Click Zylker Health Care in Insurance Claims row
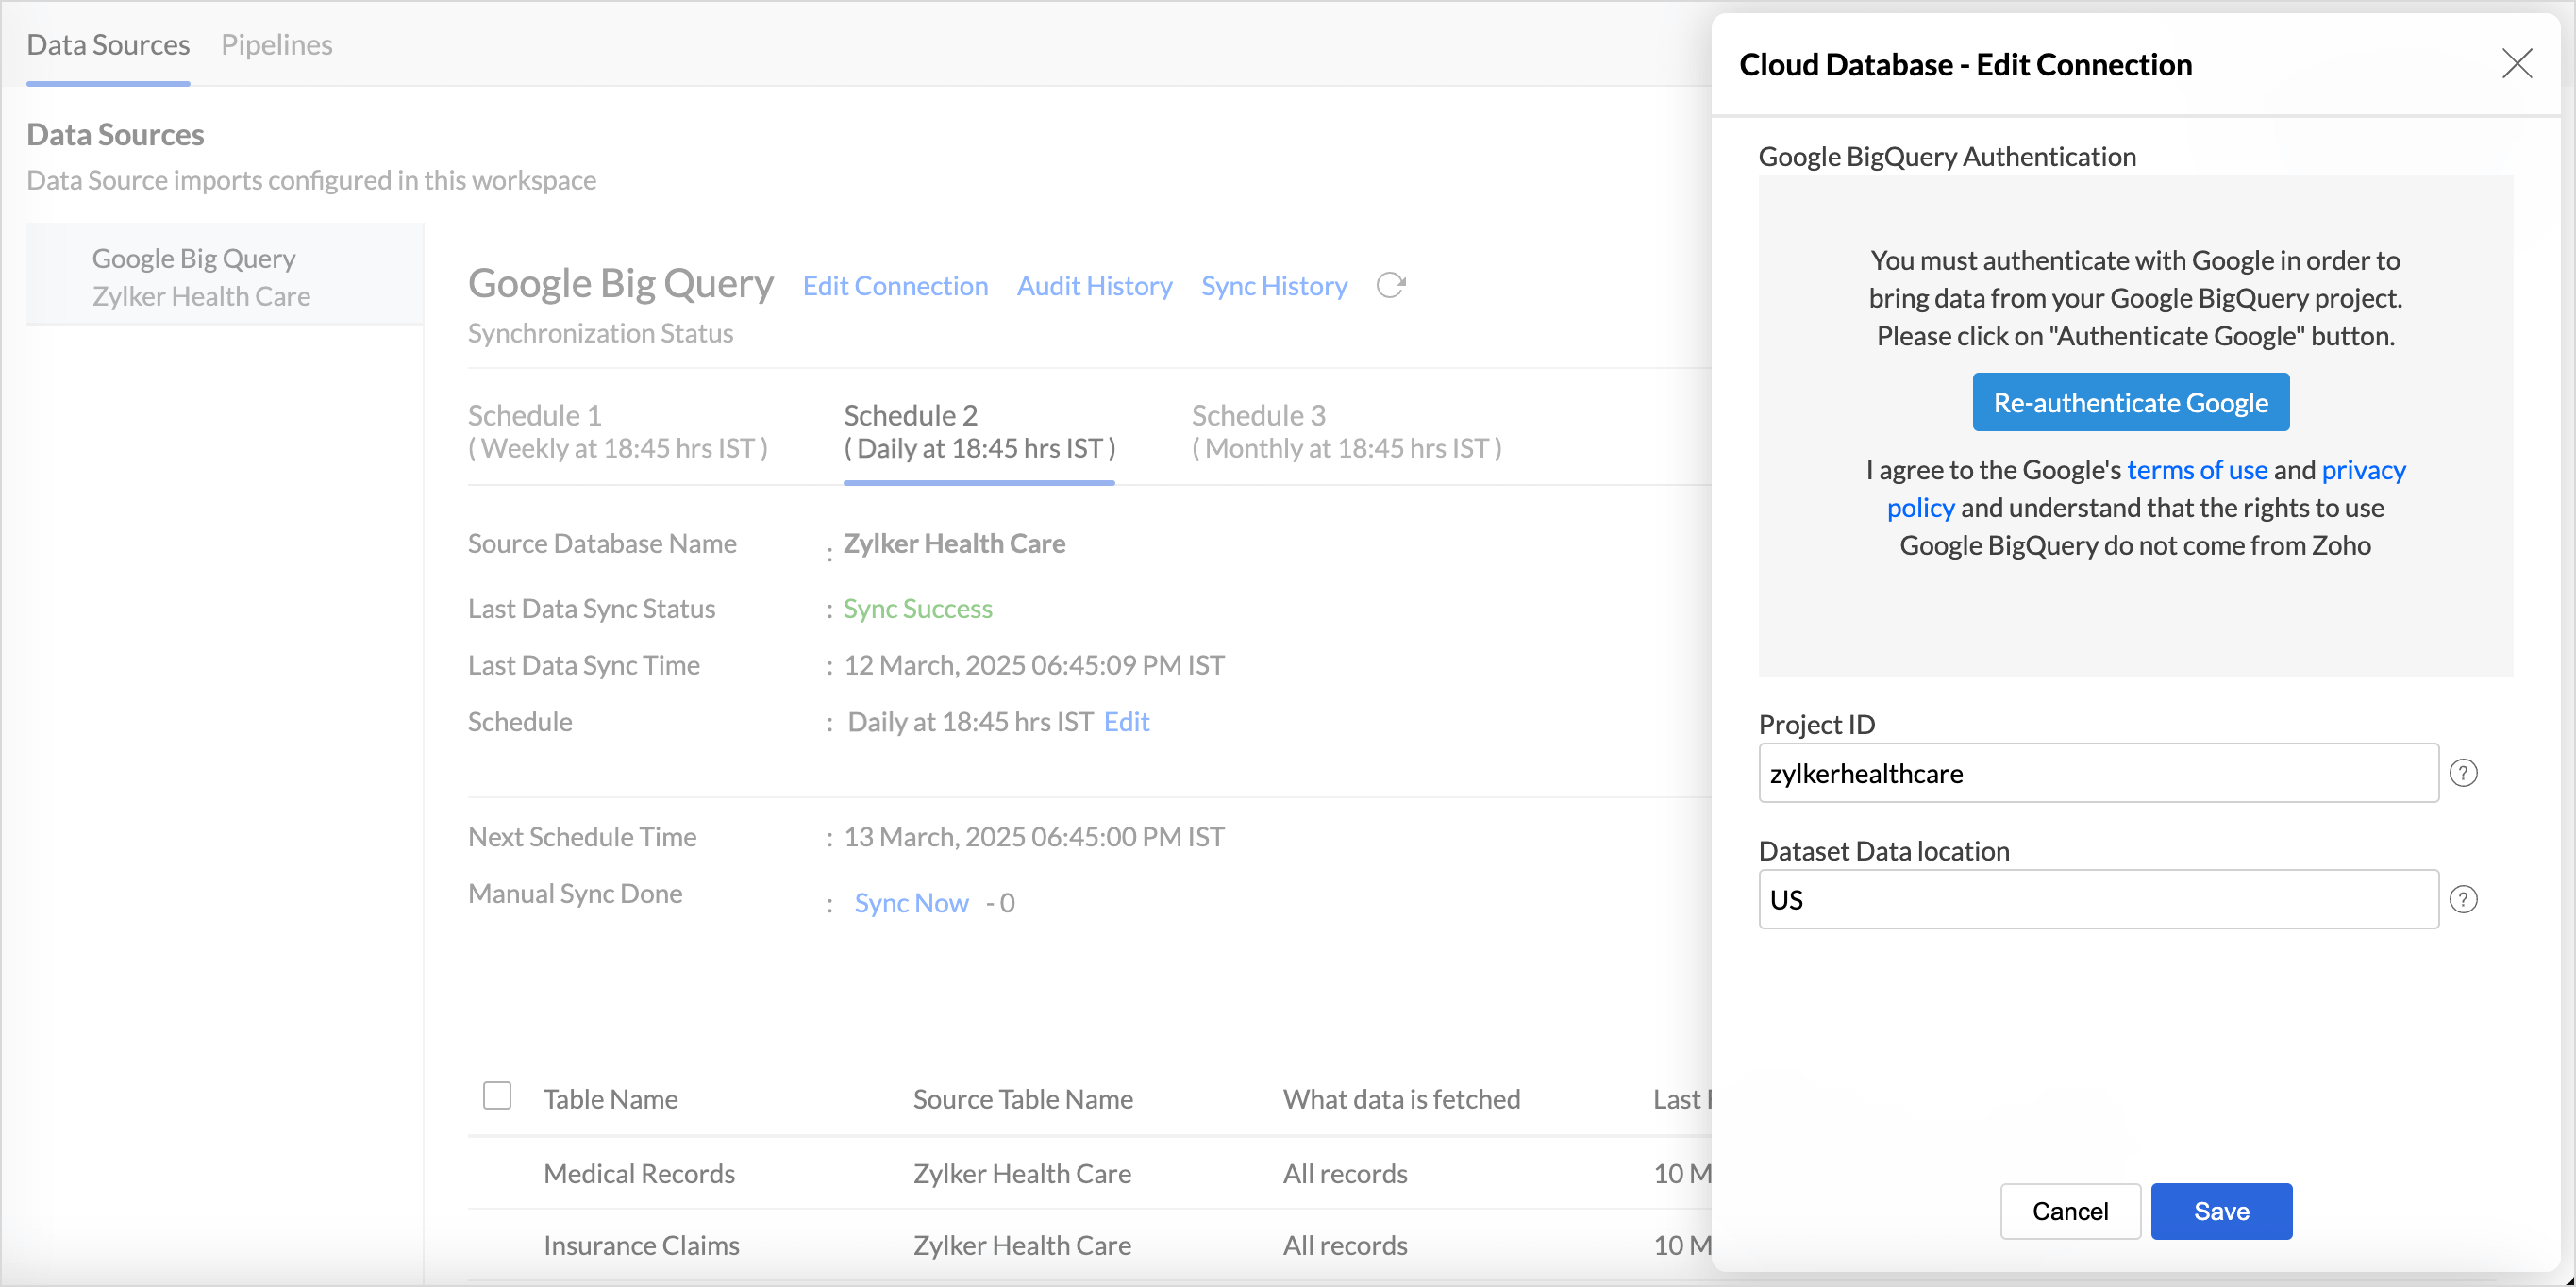The height and width of the screenshot is (1287, 2576). (1022, 1245)
